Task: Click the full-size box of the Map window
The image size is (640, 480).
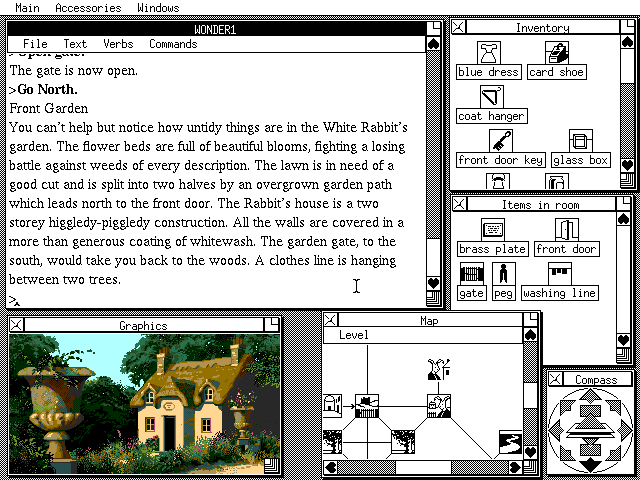Action: coord(531,320)
